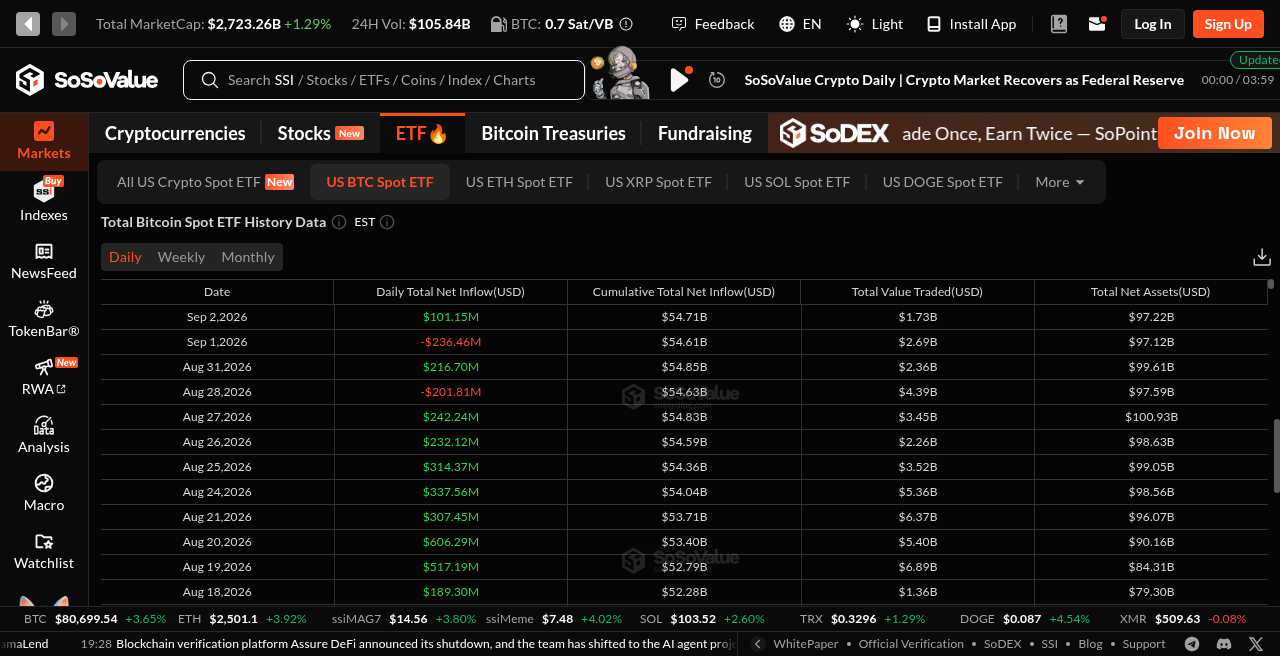Image resolution: width=1280 pixels, height=656 pixels.
Task: Go forward with the right arrow button
Action: click(64, 24)
